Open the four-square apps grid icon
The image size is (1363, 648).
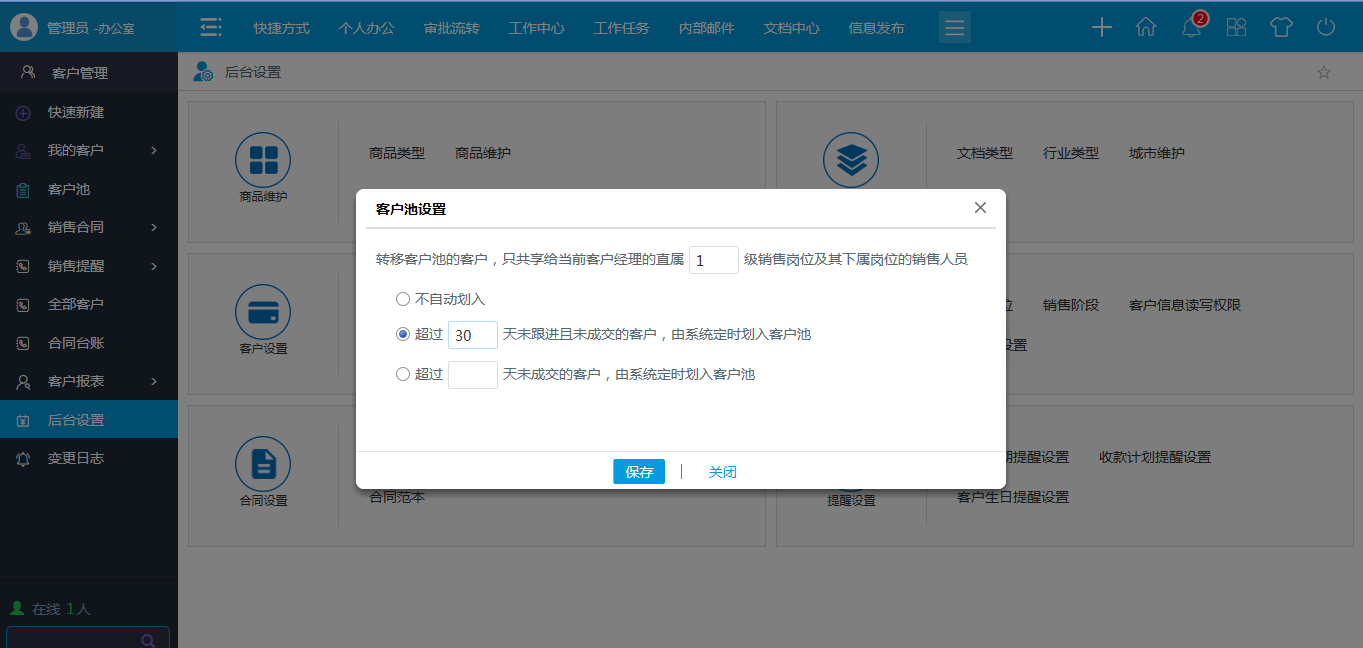[x=1237, y=28]
